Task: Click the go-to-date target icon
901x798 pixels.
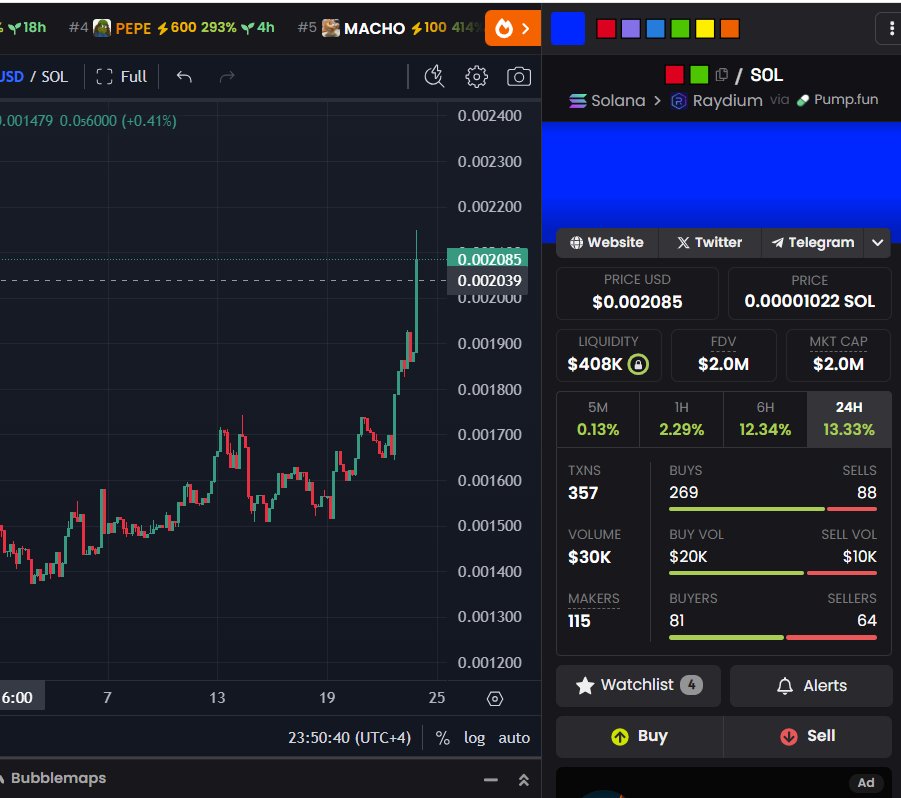Action: (x=495, y=699)
